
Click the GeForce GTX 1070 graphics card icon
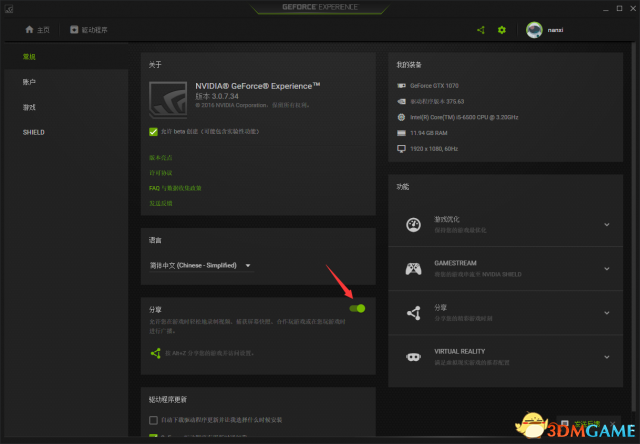coord(402,86)
